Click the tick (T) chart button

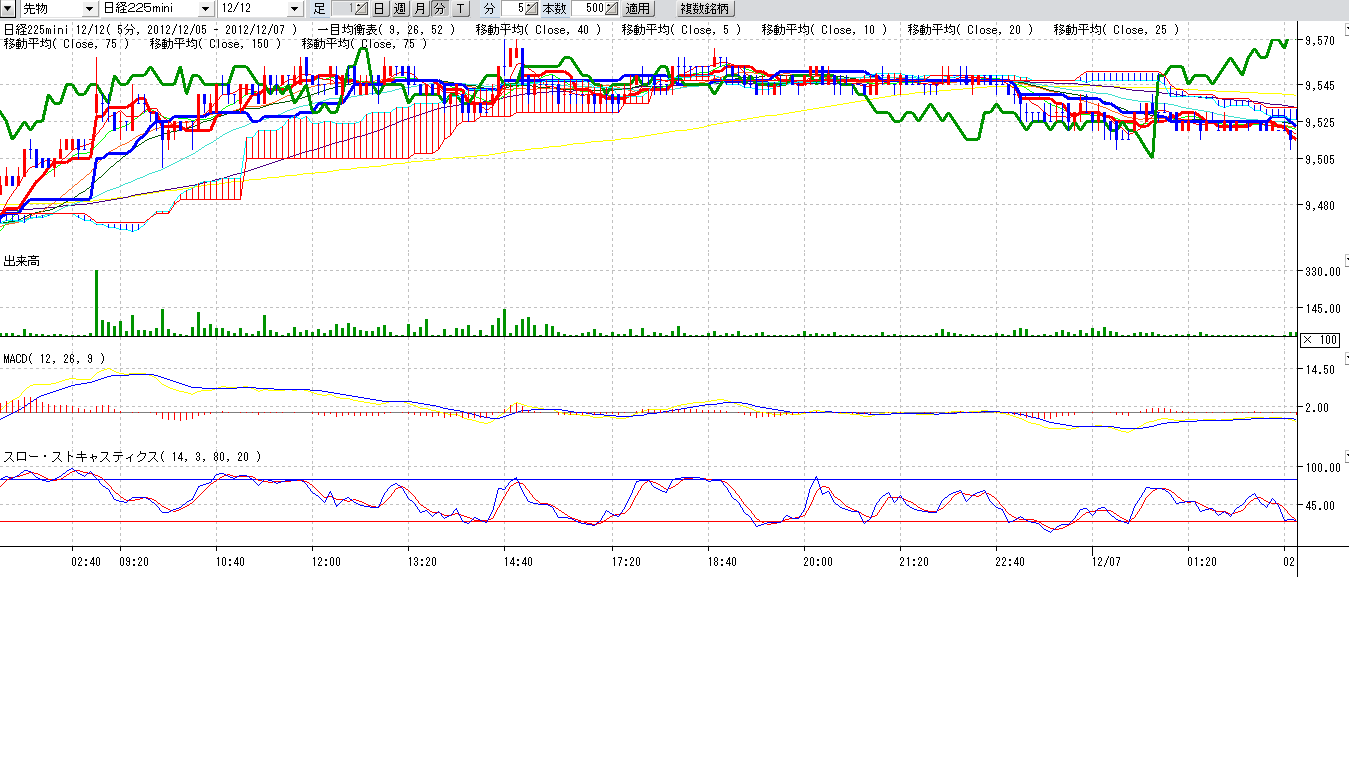460,9
